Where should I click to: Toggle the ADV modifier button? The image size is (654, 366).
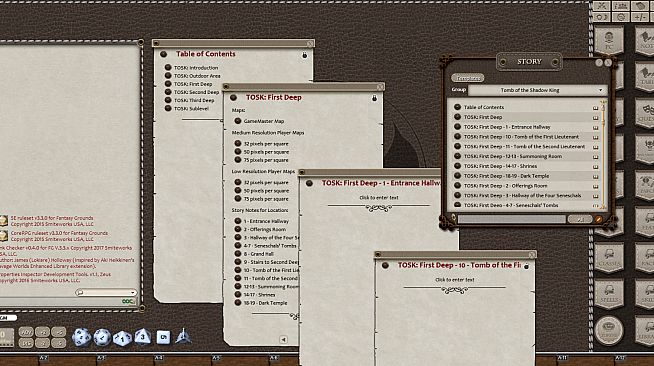click(x=26, y=332)
